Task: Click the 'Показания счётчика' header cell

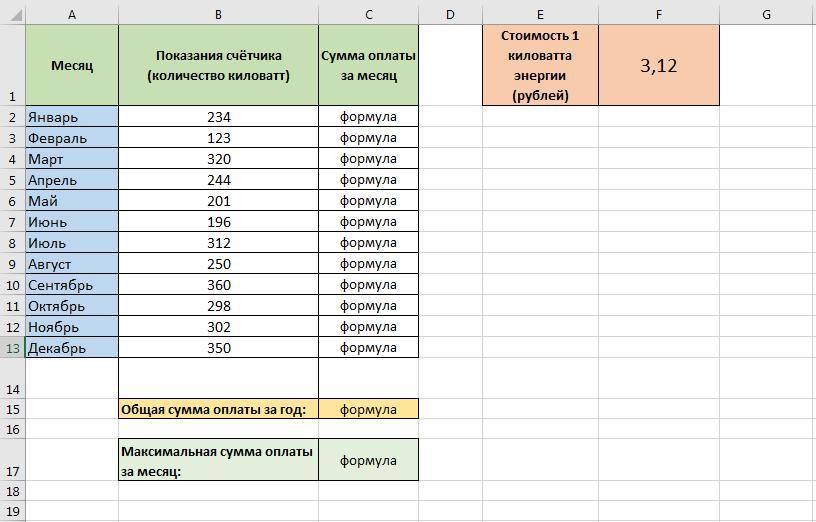Action: point(219,65)
